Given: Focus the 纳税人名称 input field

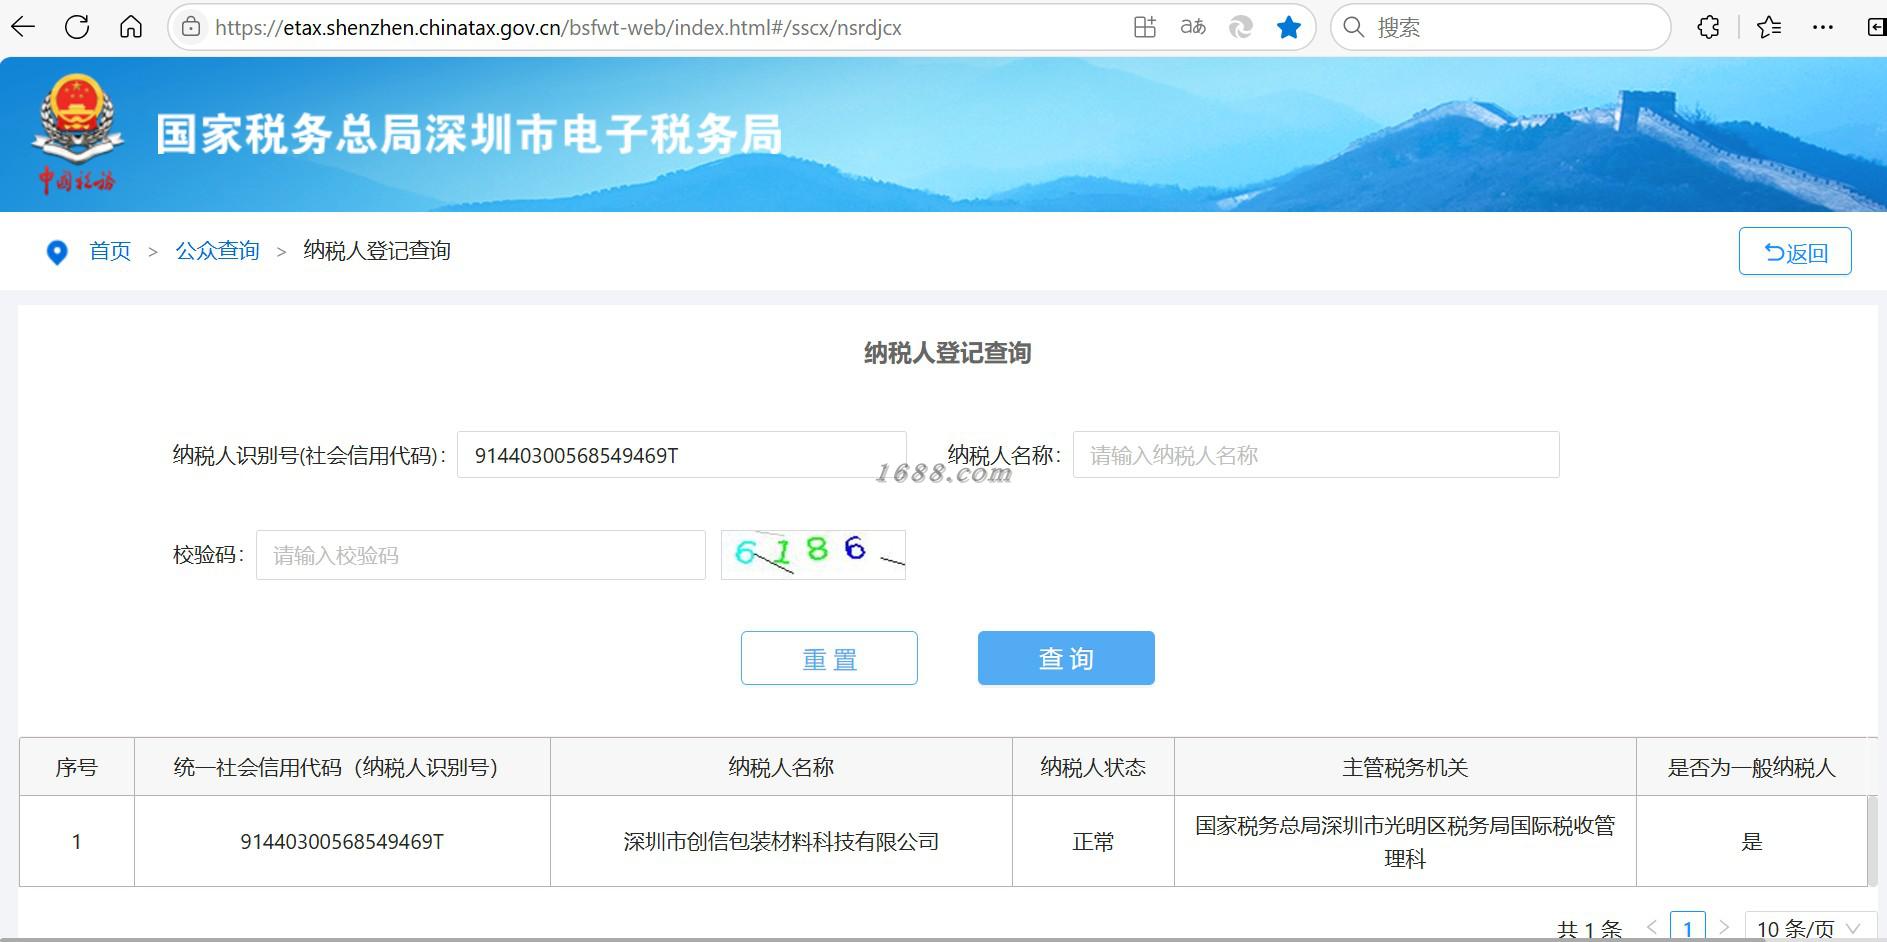Looking at the screenshot, I should [1316, 455].
